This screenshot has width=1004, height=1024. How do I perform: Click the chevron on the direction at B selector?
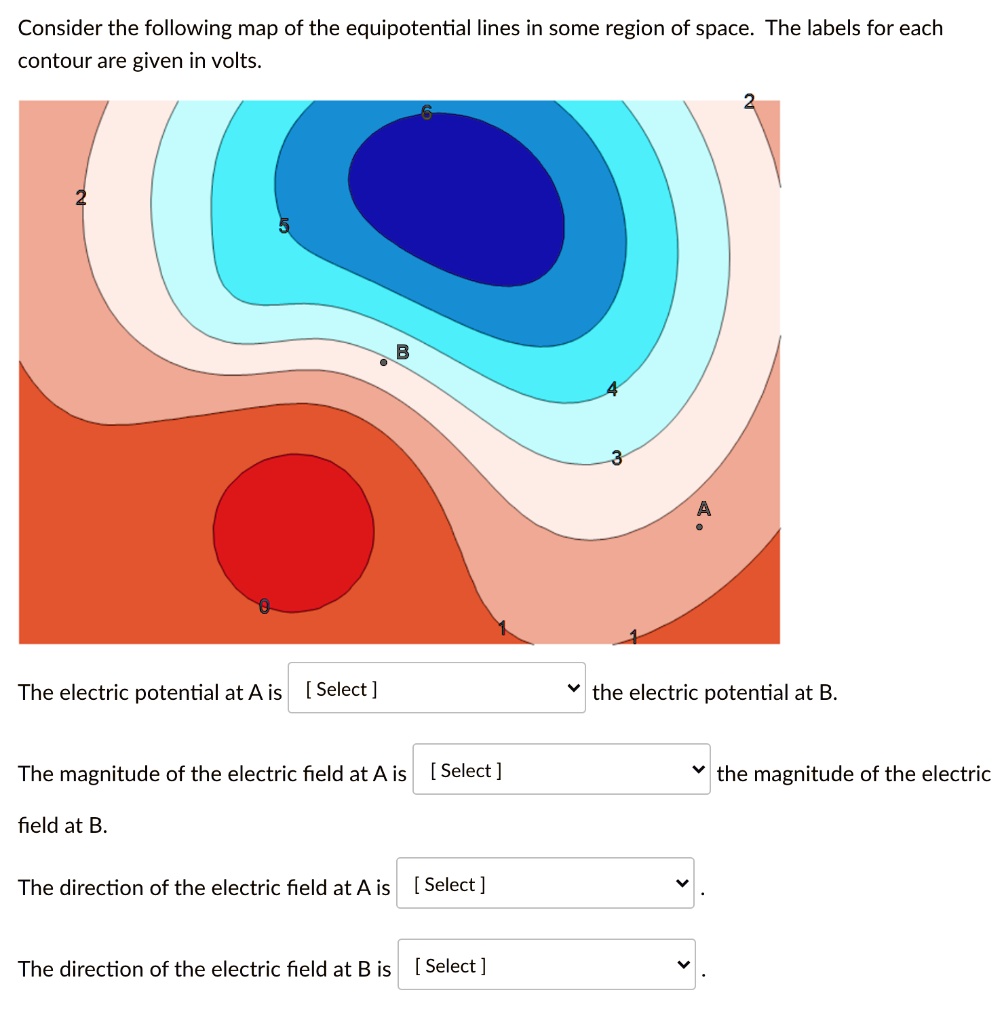[684, 964]
